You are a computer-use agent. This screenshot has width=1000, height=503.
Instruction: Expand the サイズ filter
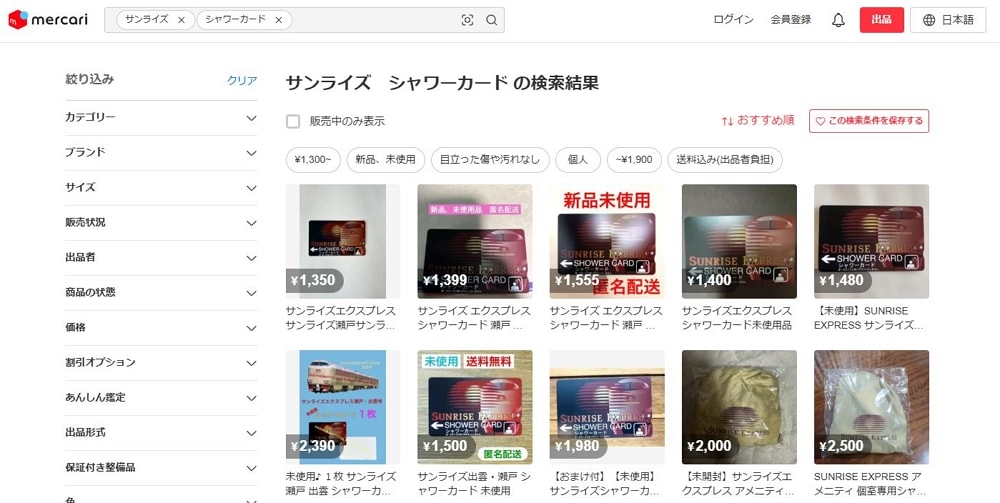pyautogui.click(x=161, y=188)
